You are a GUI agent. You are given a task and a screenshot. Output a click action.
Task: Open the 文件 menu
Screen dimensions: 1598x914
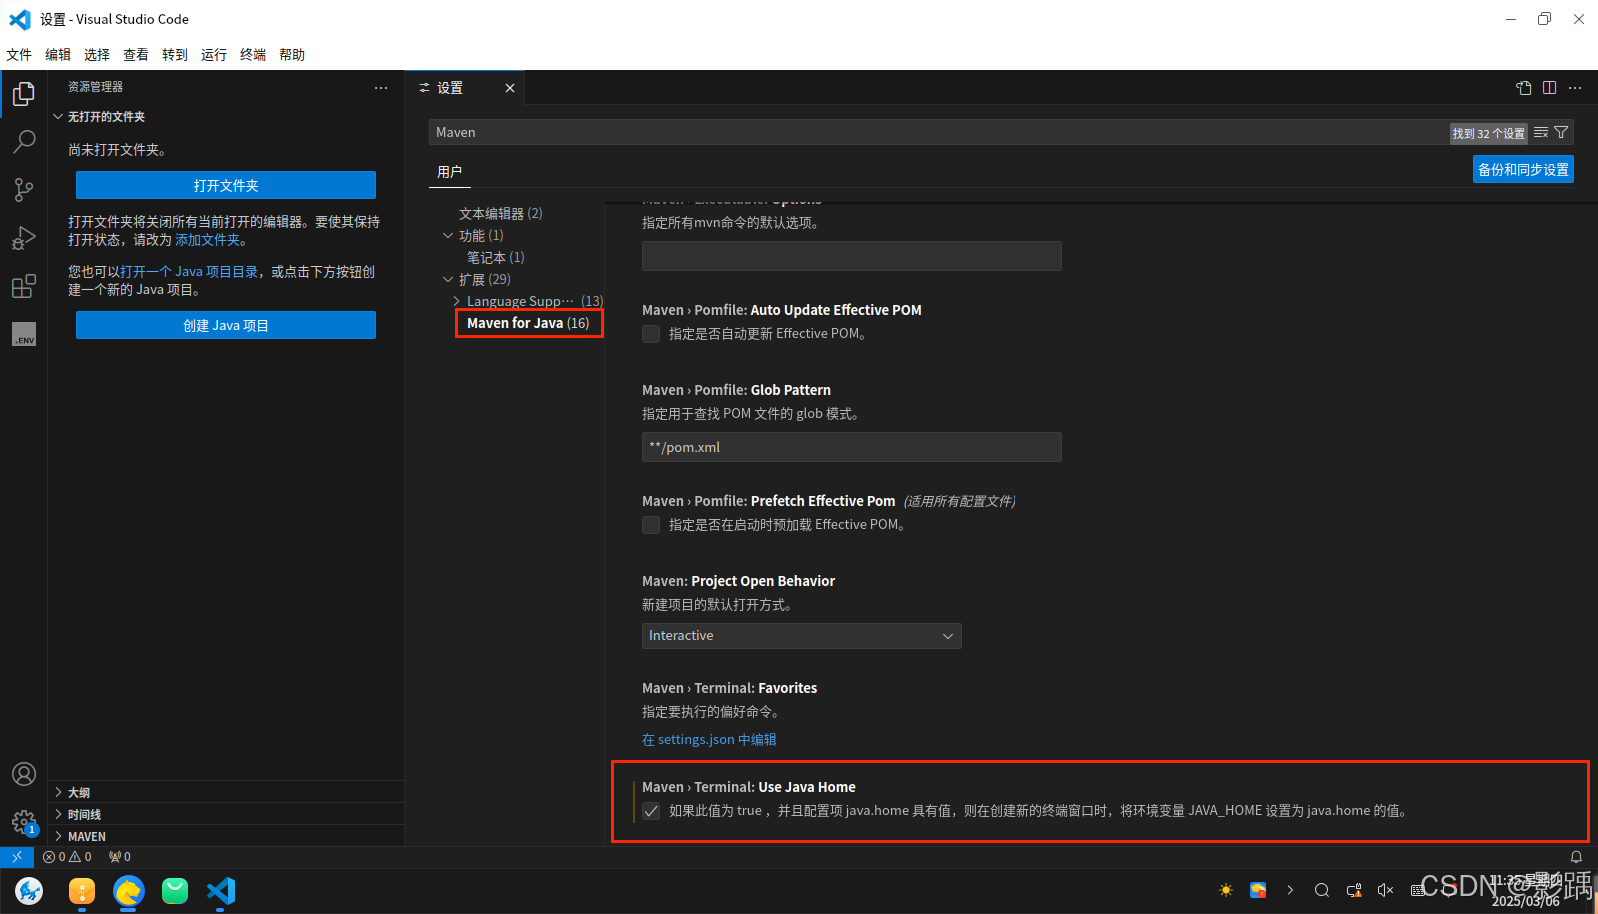19,55
